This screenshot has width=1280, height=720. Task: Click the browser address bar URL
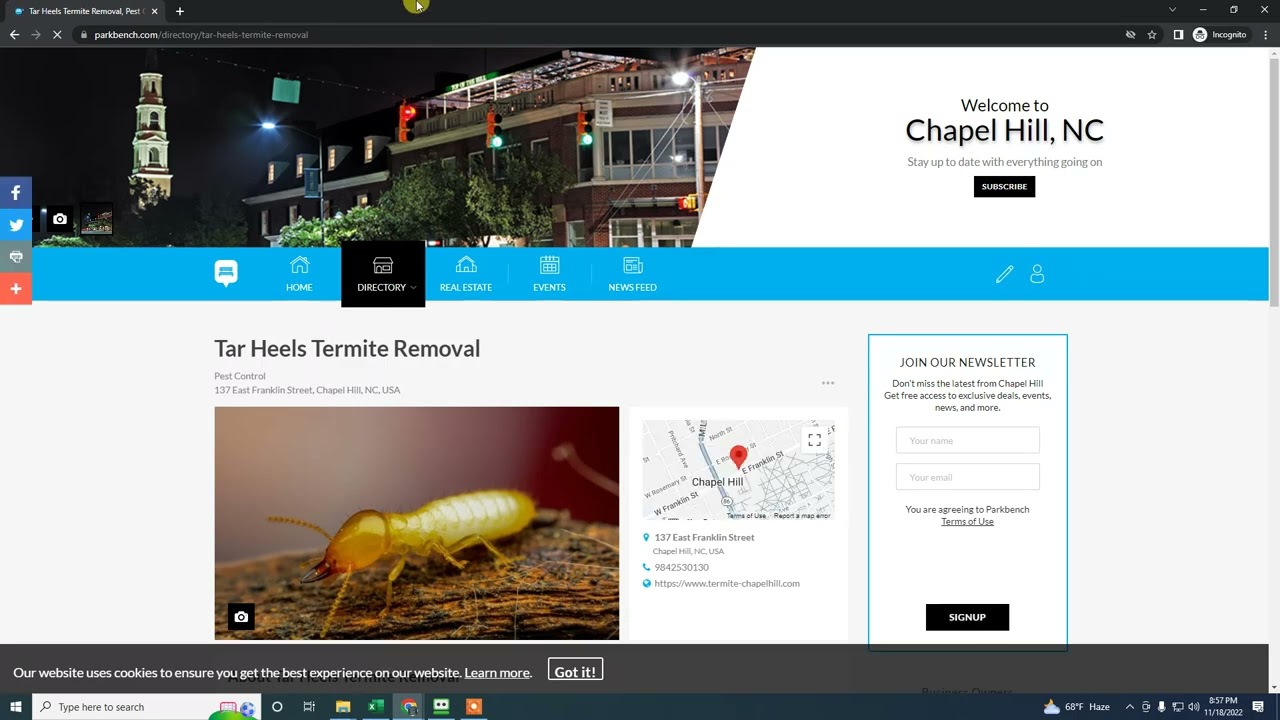[201, 35]
